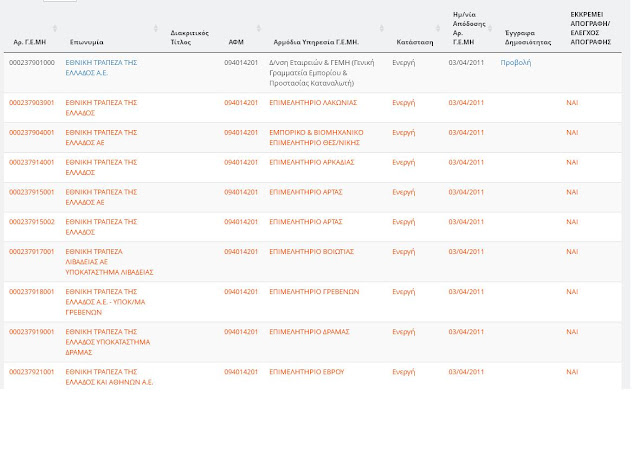
Task: Select name ΕΘΝΙΚΗ ΤΡΑΠΕΖΑ ΛΙΒΑΔΕΙΑΣ ΑΕ ΥΠΟΚΑΤΑΣΤΗΜΑ ΛΙΒΑΔΕΙΑΣ
Action: pos(109,262)
